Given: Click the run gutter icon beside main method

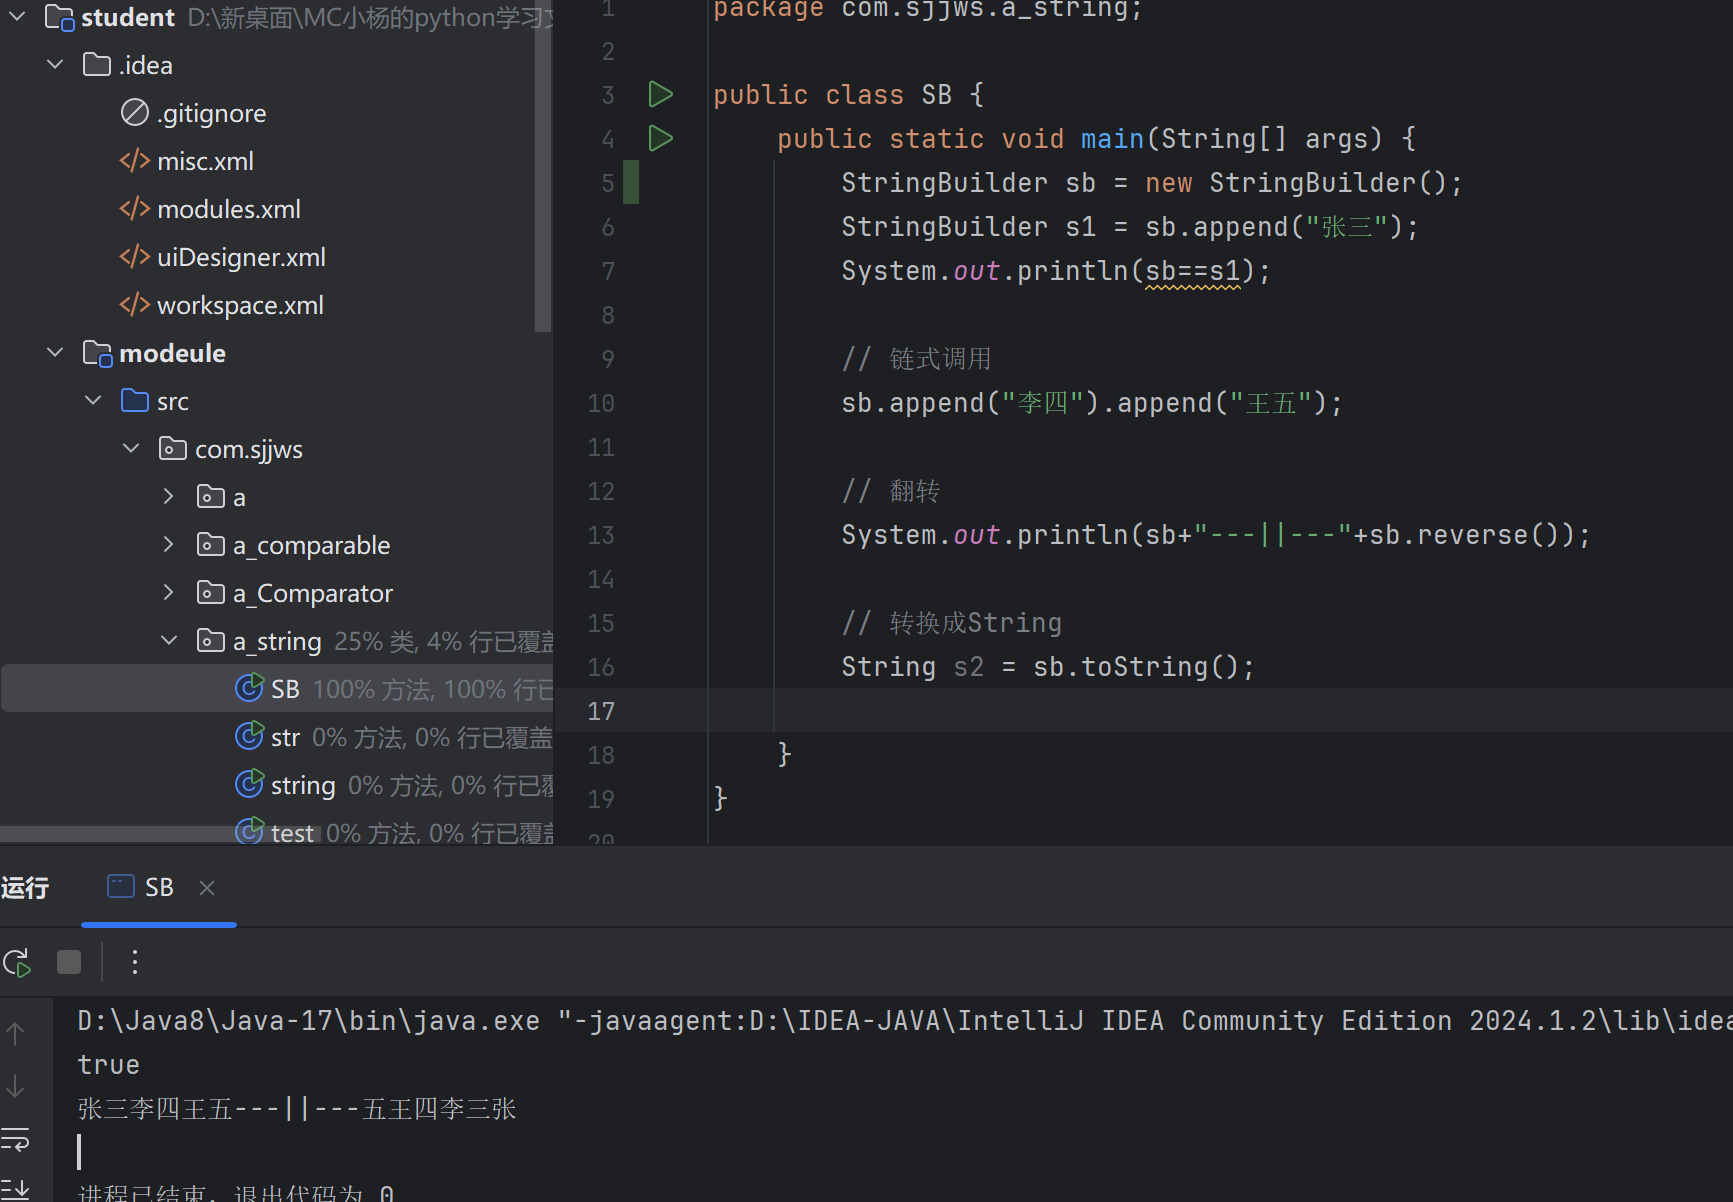Looking at the screenshot, I should click(x=660, y=139).
